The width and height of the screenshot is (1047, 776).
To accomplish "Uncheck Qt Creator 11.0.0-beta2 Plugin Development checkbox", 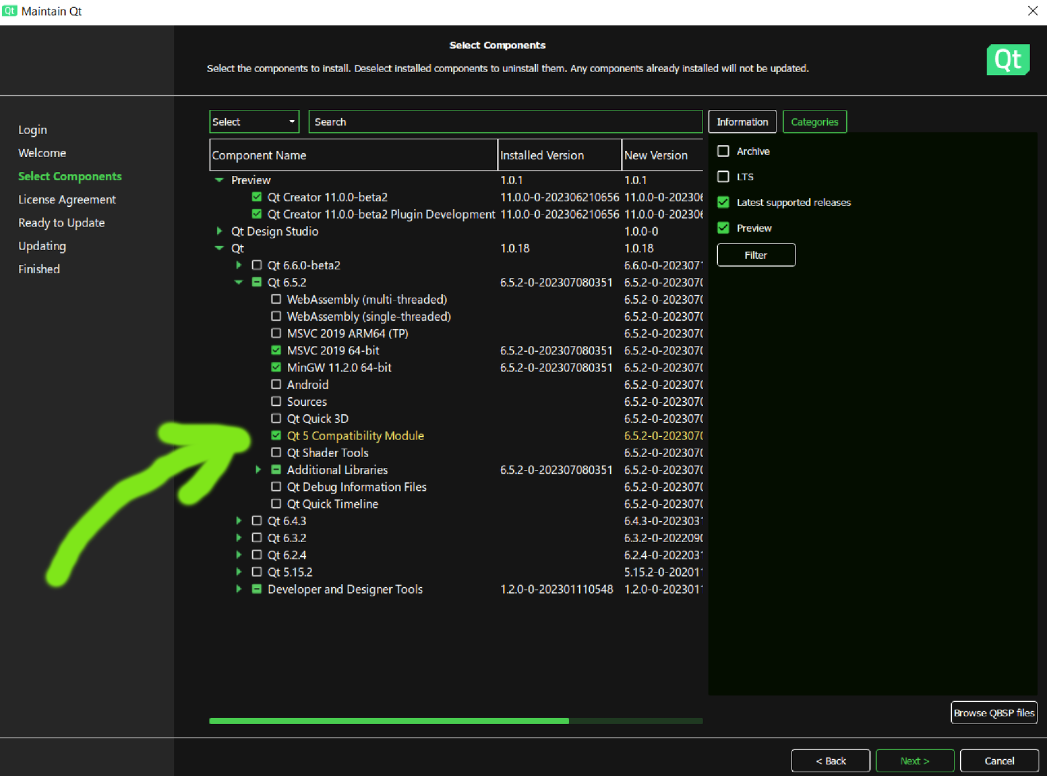I will [x=256, y=214].
